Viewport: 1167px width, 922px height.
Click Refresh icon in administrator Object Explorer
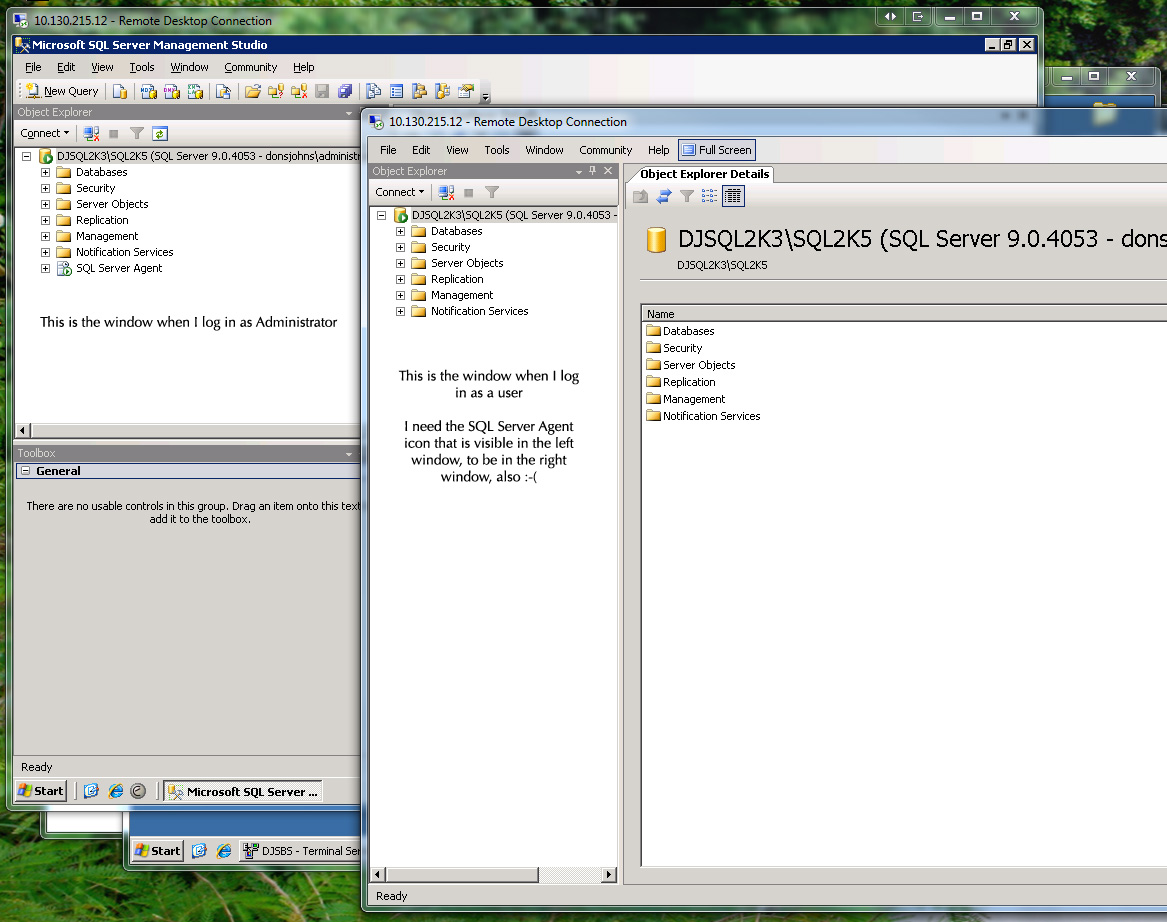click(x=160, y=133)
